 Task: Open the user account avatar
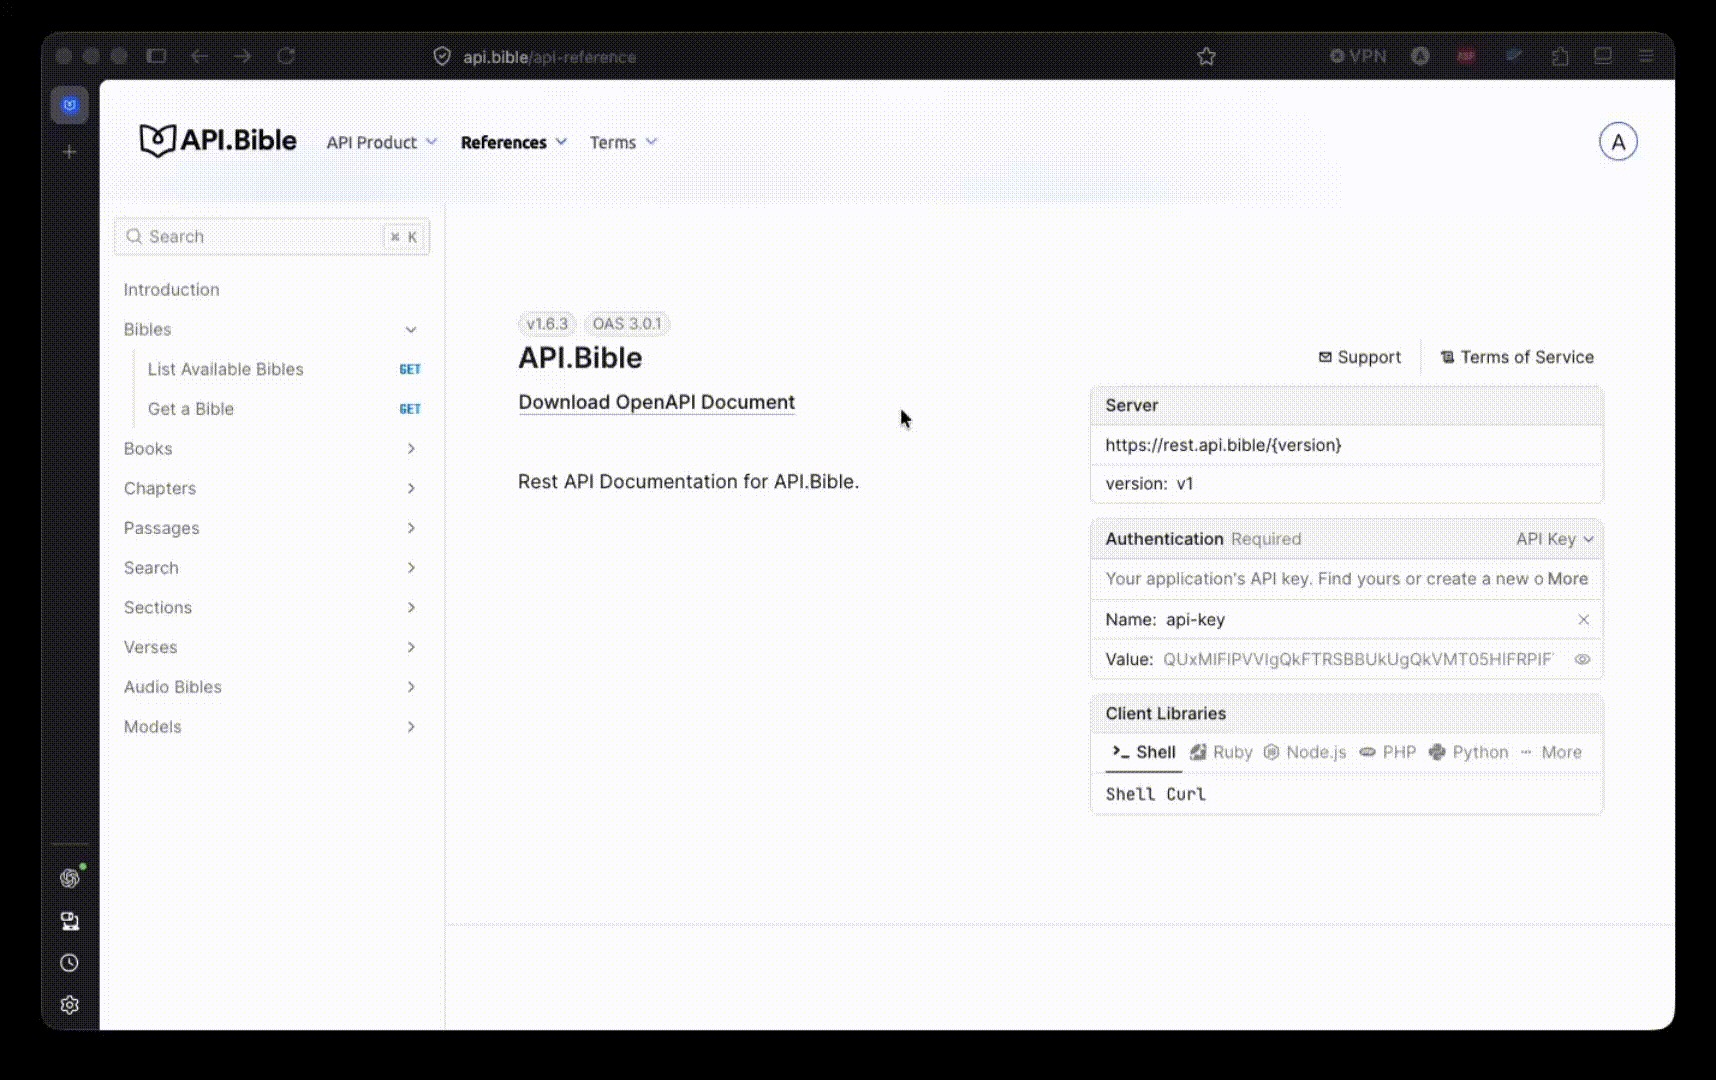click(x=1617, y=142)
